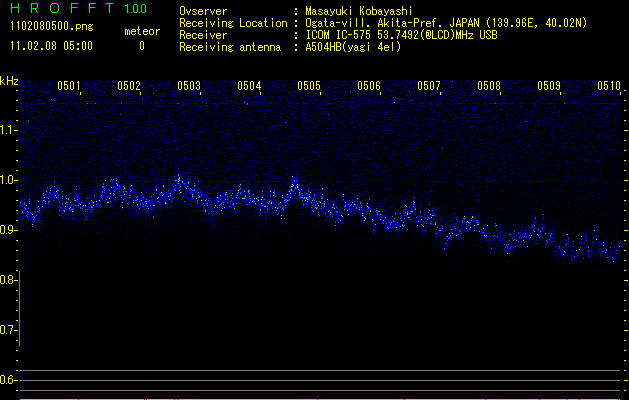
Task: Click the HROFFT program title text
Action: click(61, 9)
